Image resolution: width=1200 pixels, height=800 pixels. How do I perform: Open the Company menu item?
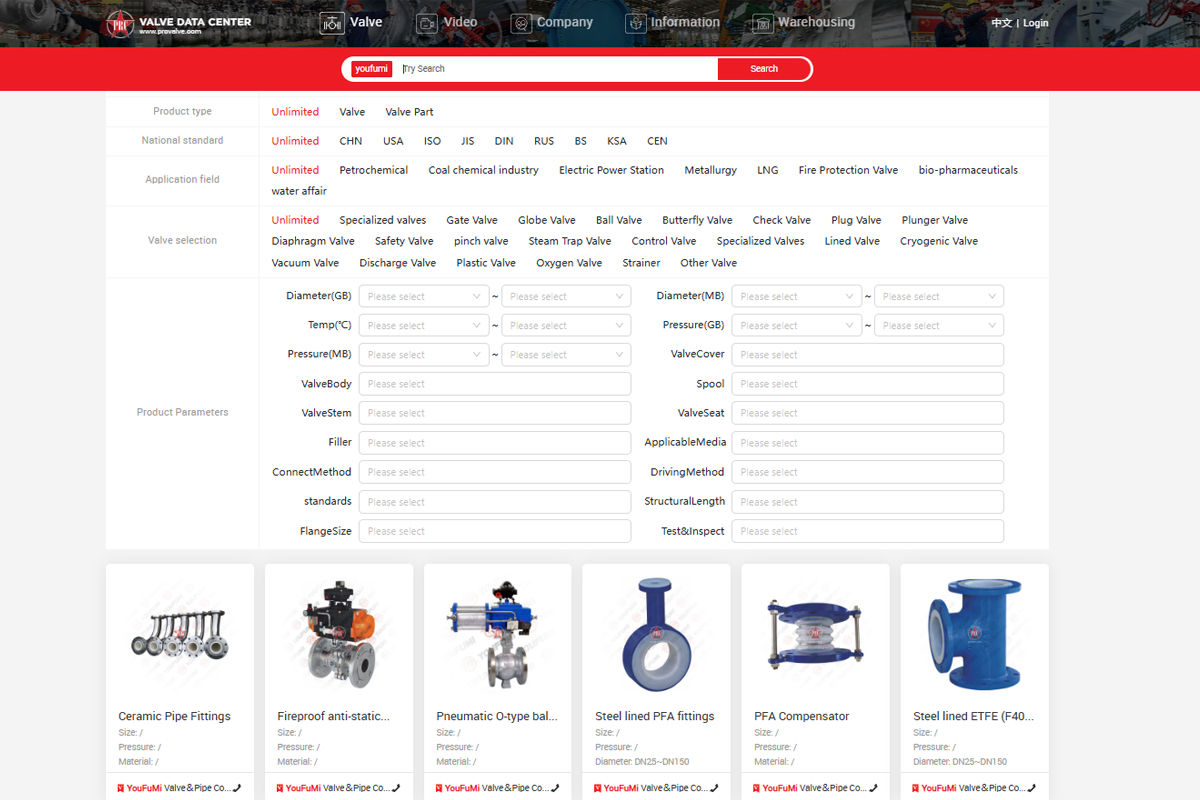tap(565, 22)
